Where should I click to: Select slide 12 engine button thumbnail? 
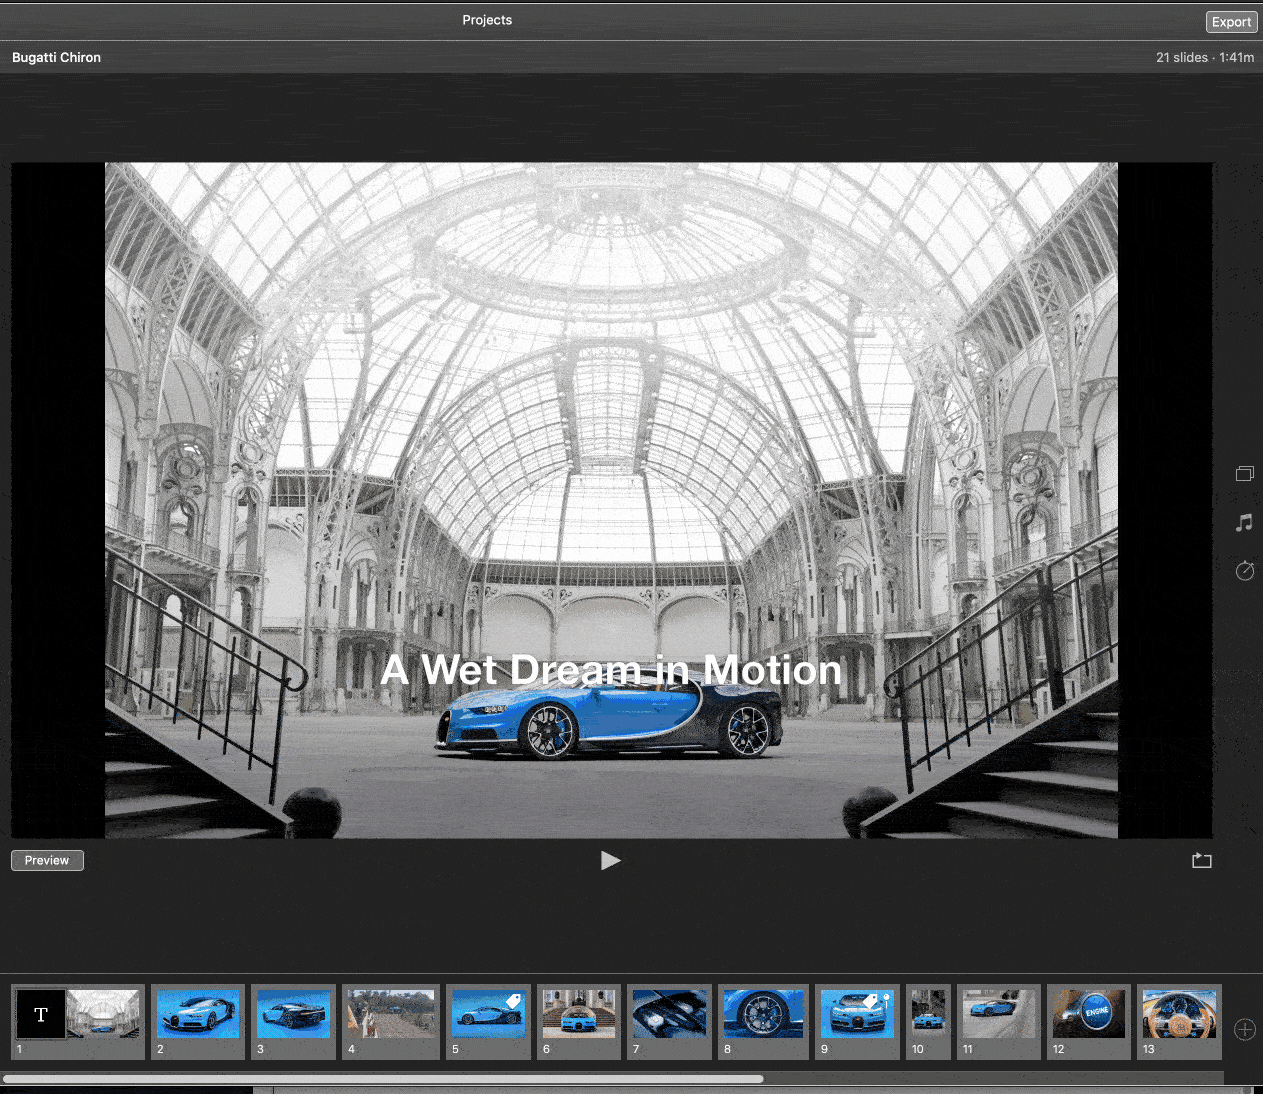coord(1089,1014)
